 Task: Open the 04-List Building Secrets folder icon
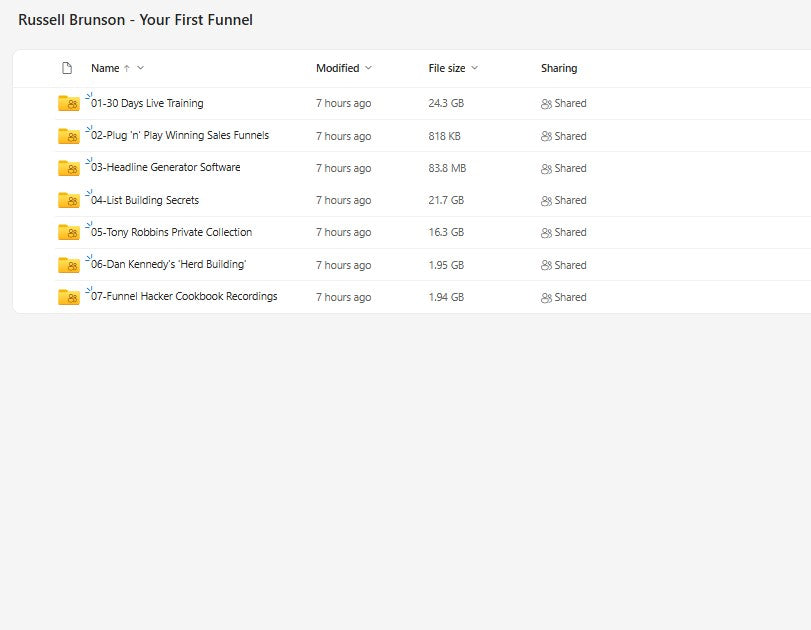69,200
